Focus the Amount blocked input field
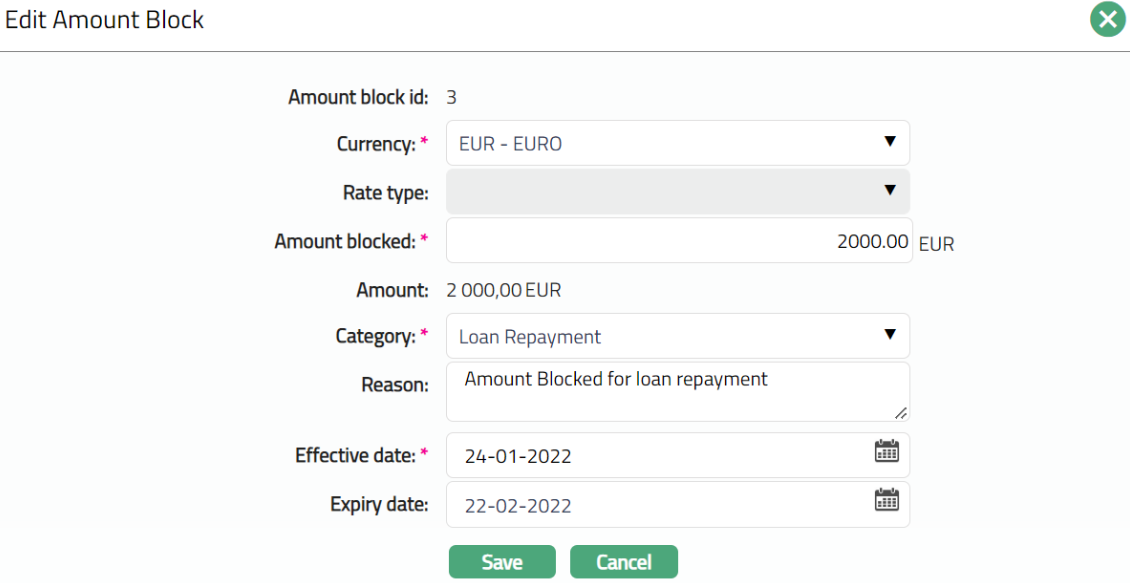This screenshot has height=583, width=1130. click(678, 241)
